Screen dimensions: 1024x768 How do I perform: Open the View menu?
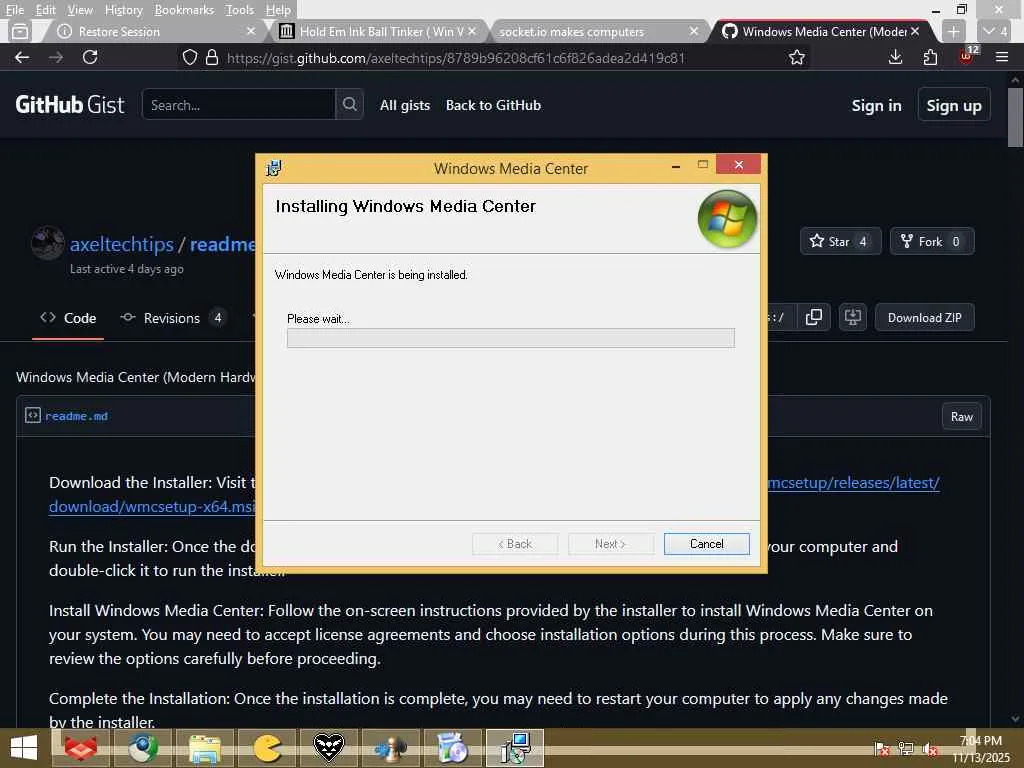(x=80, y=10)
